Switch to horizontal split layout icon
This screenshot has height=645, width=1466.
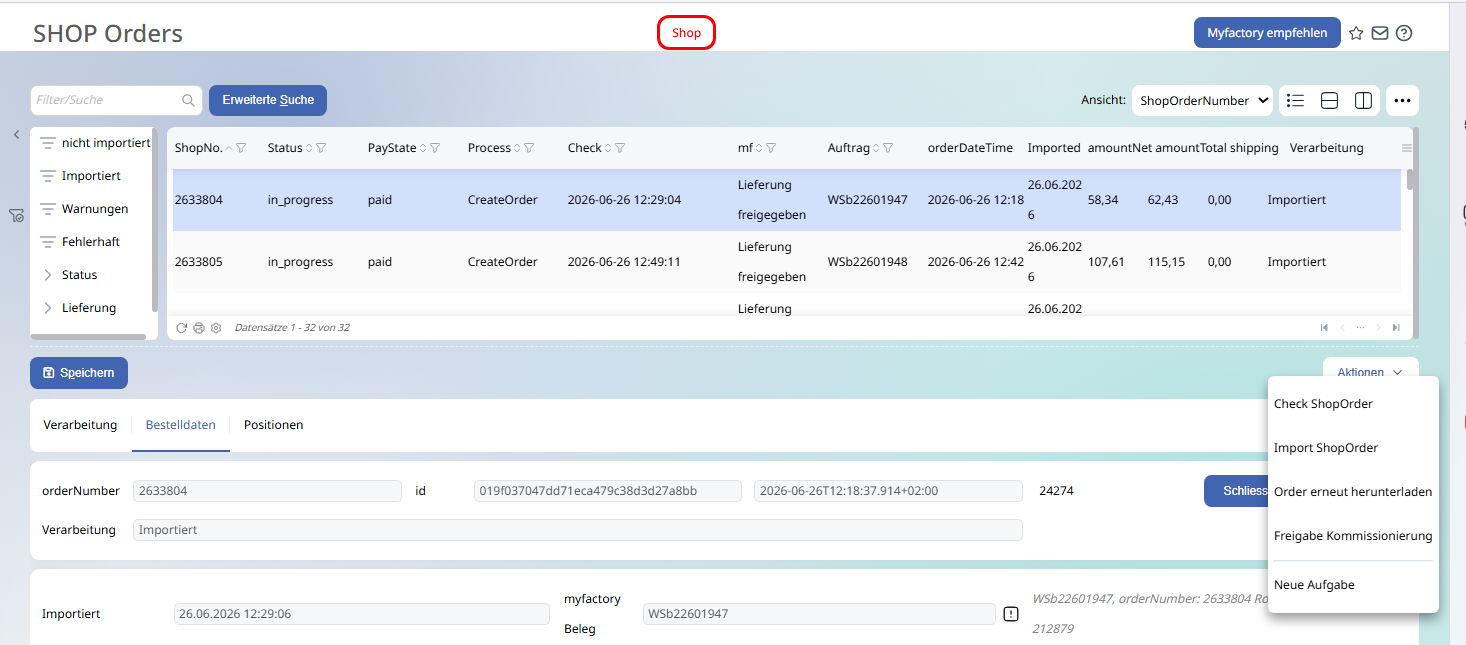coord(1330,100)
